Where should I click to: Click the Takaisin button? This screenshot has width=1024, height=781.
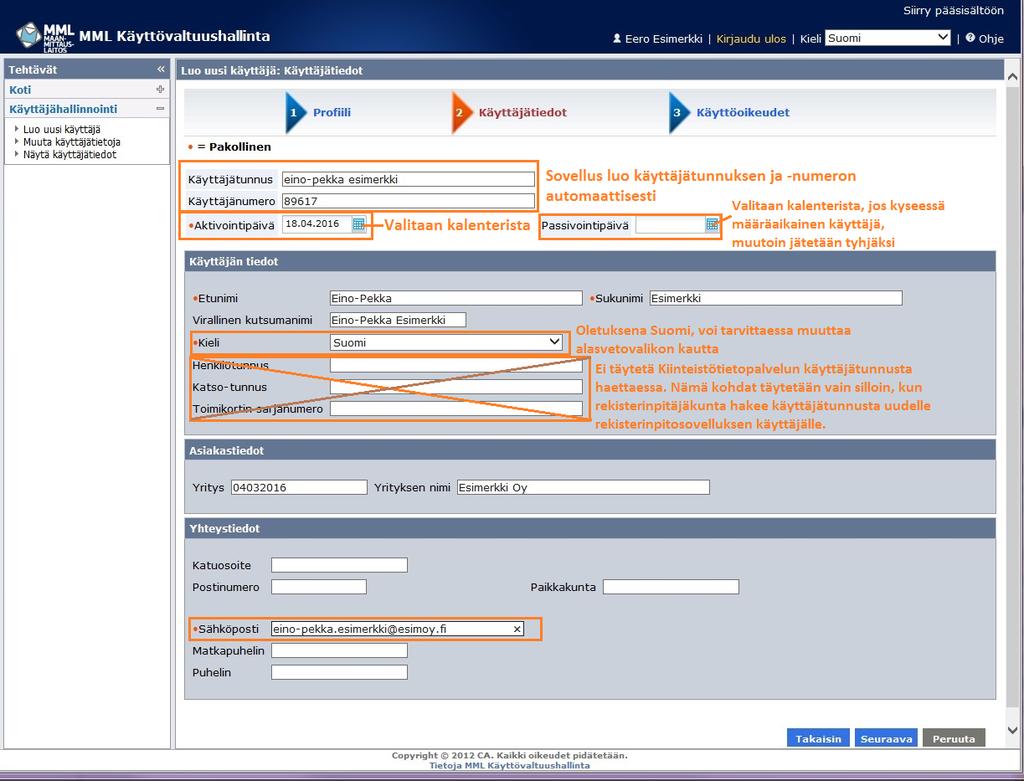(x=818, y=739)
